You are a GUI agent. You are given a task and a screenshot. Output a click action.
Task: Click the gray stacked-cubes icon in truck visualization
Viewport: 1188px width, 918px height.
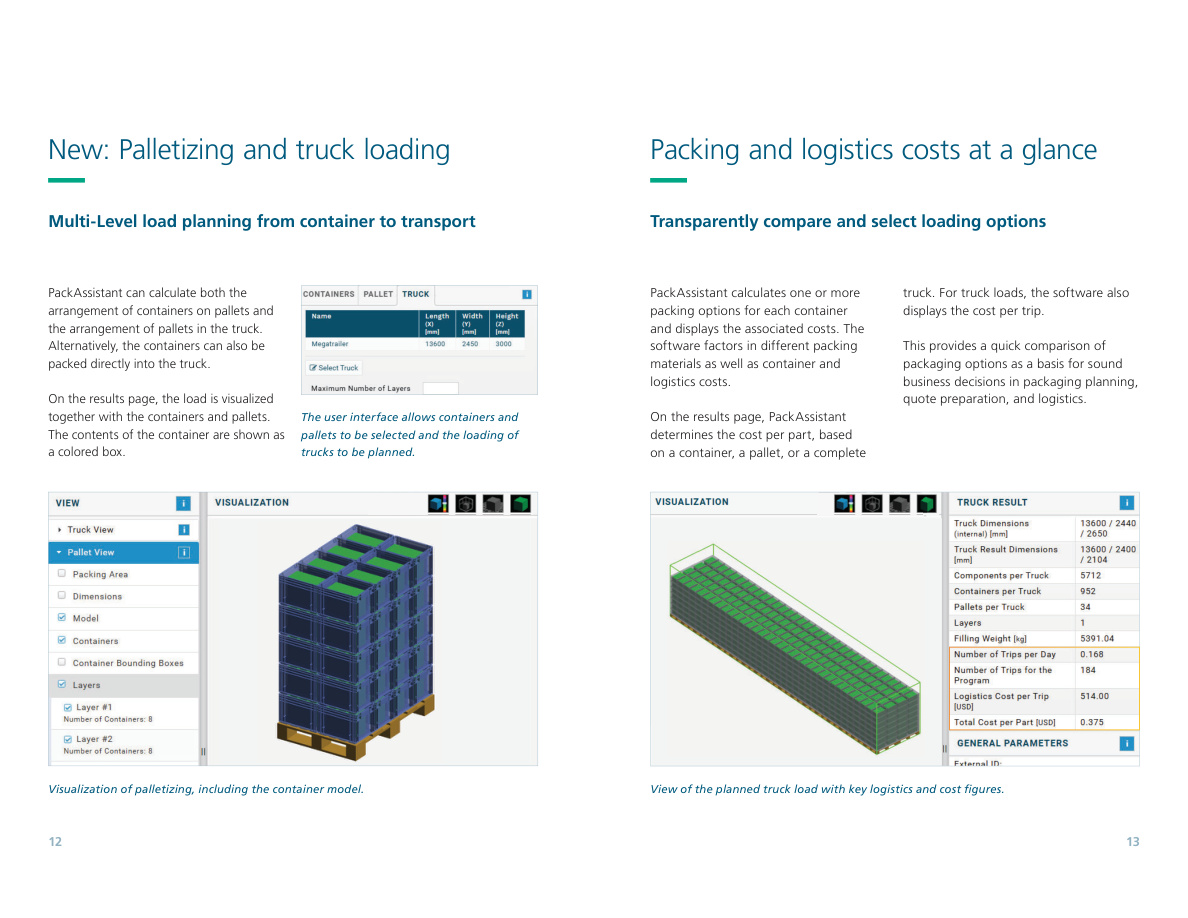899,504
